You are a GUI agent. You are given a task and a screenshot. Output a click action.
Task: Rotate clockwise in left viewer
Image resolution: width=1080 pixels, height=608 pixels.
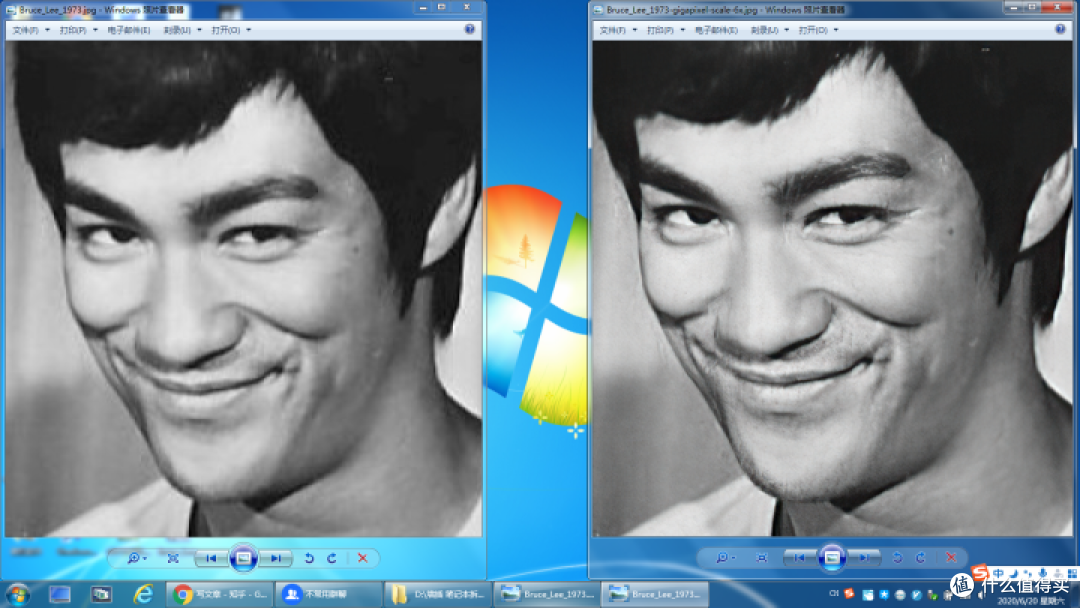(x=332, y=558)
